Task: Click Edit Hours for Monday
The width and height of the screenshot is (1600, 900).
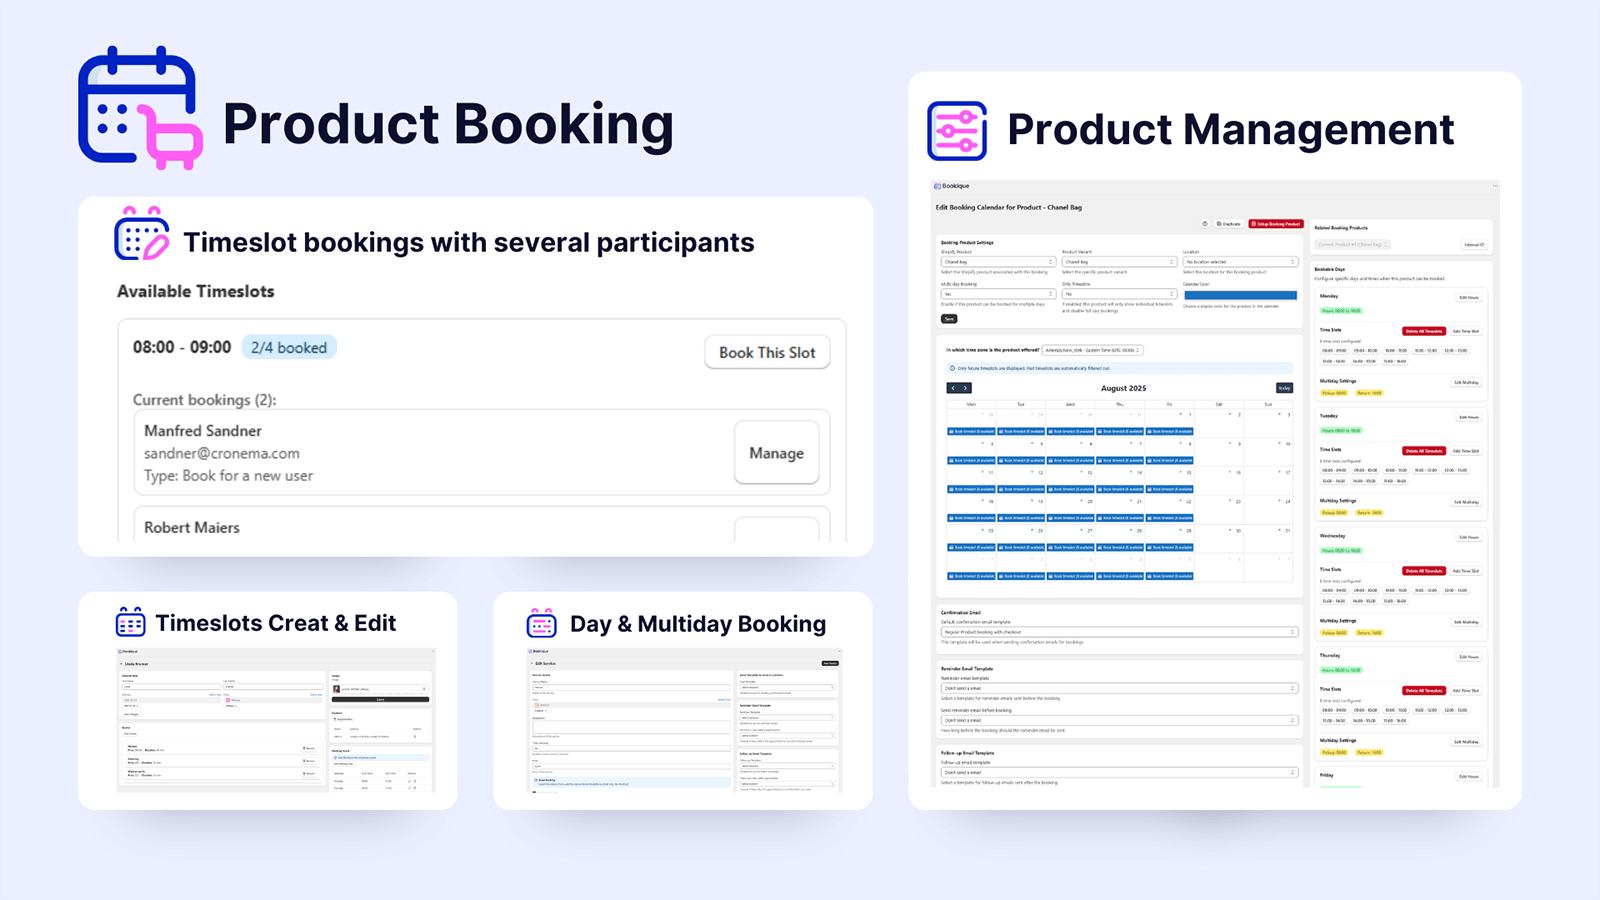Action: coord(1469,297)
